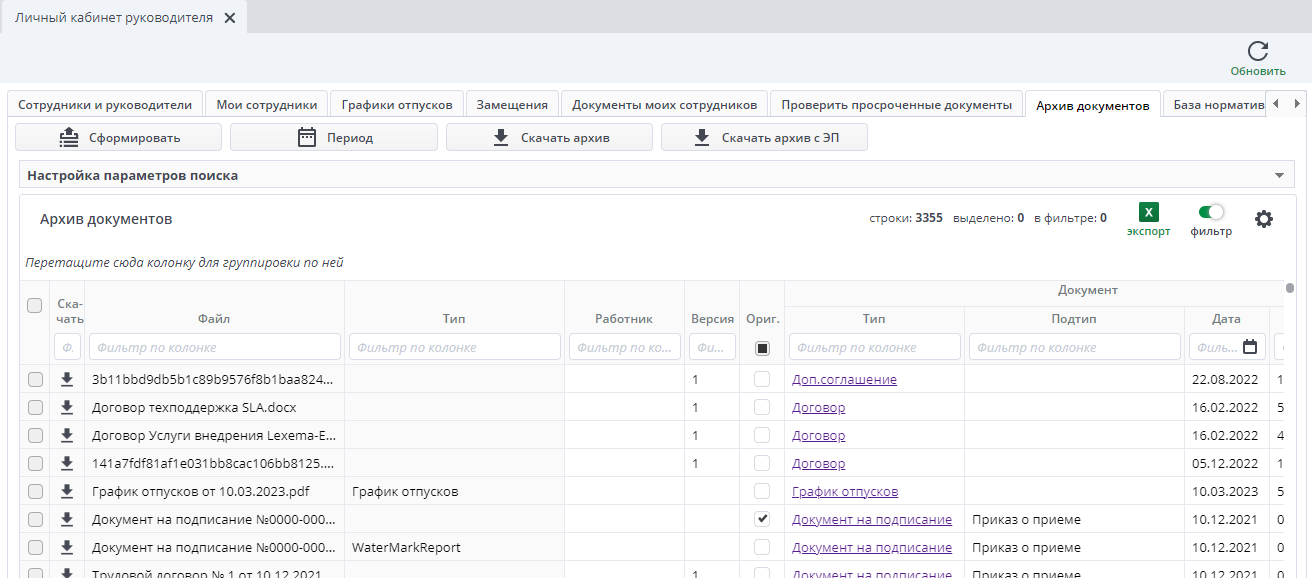Click the Документ Тип filter field
1312x578 pixels.
click(x=875, y=347)
